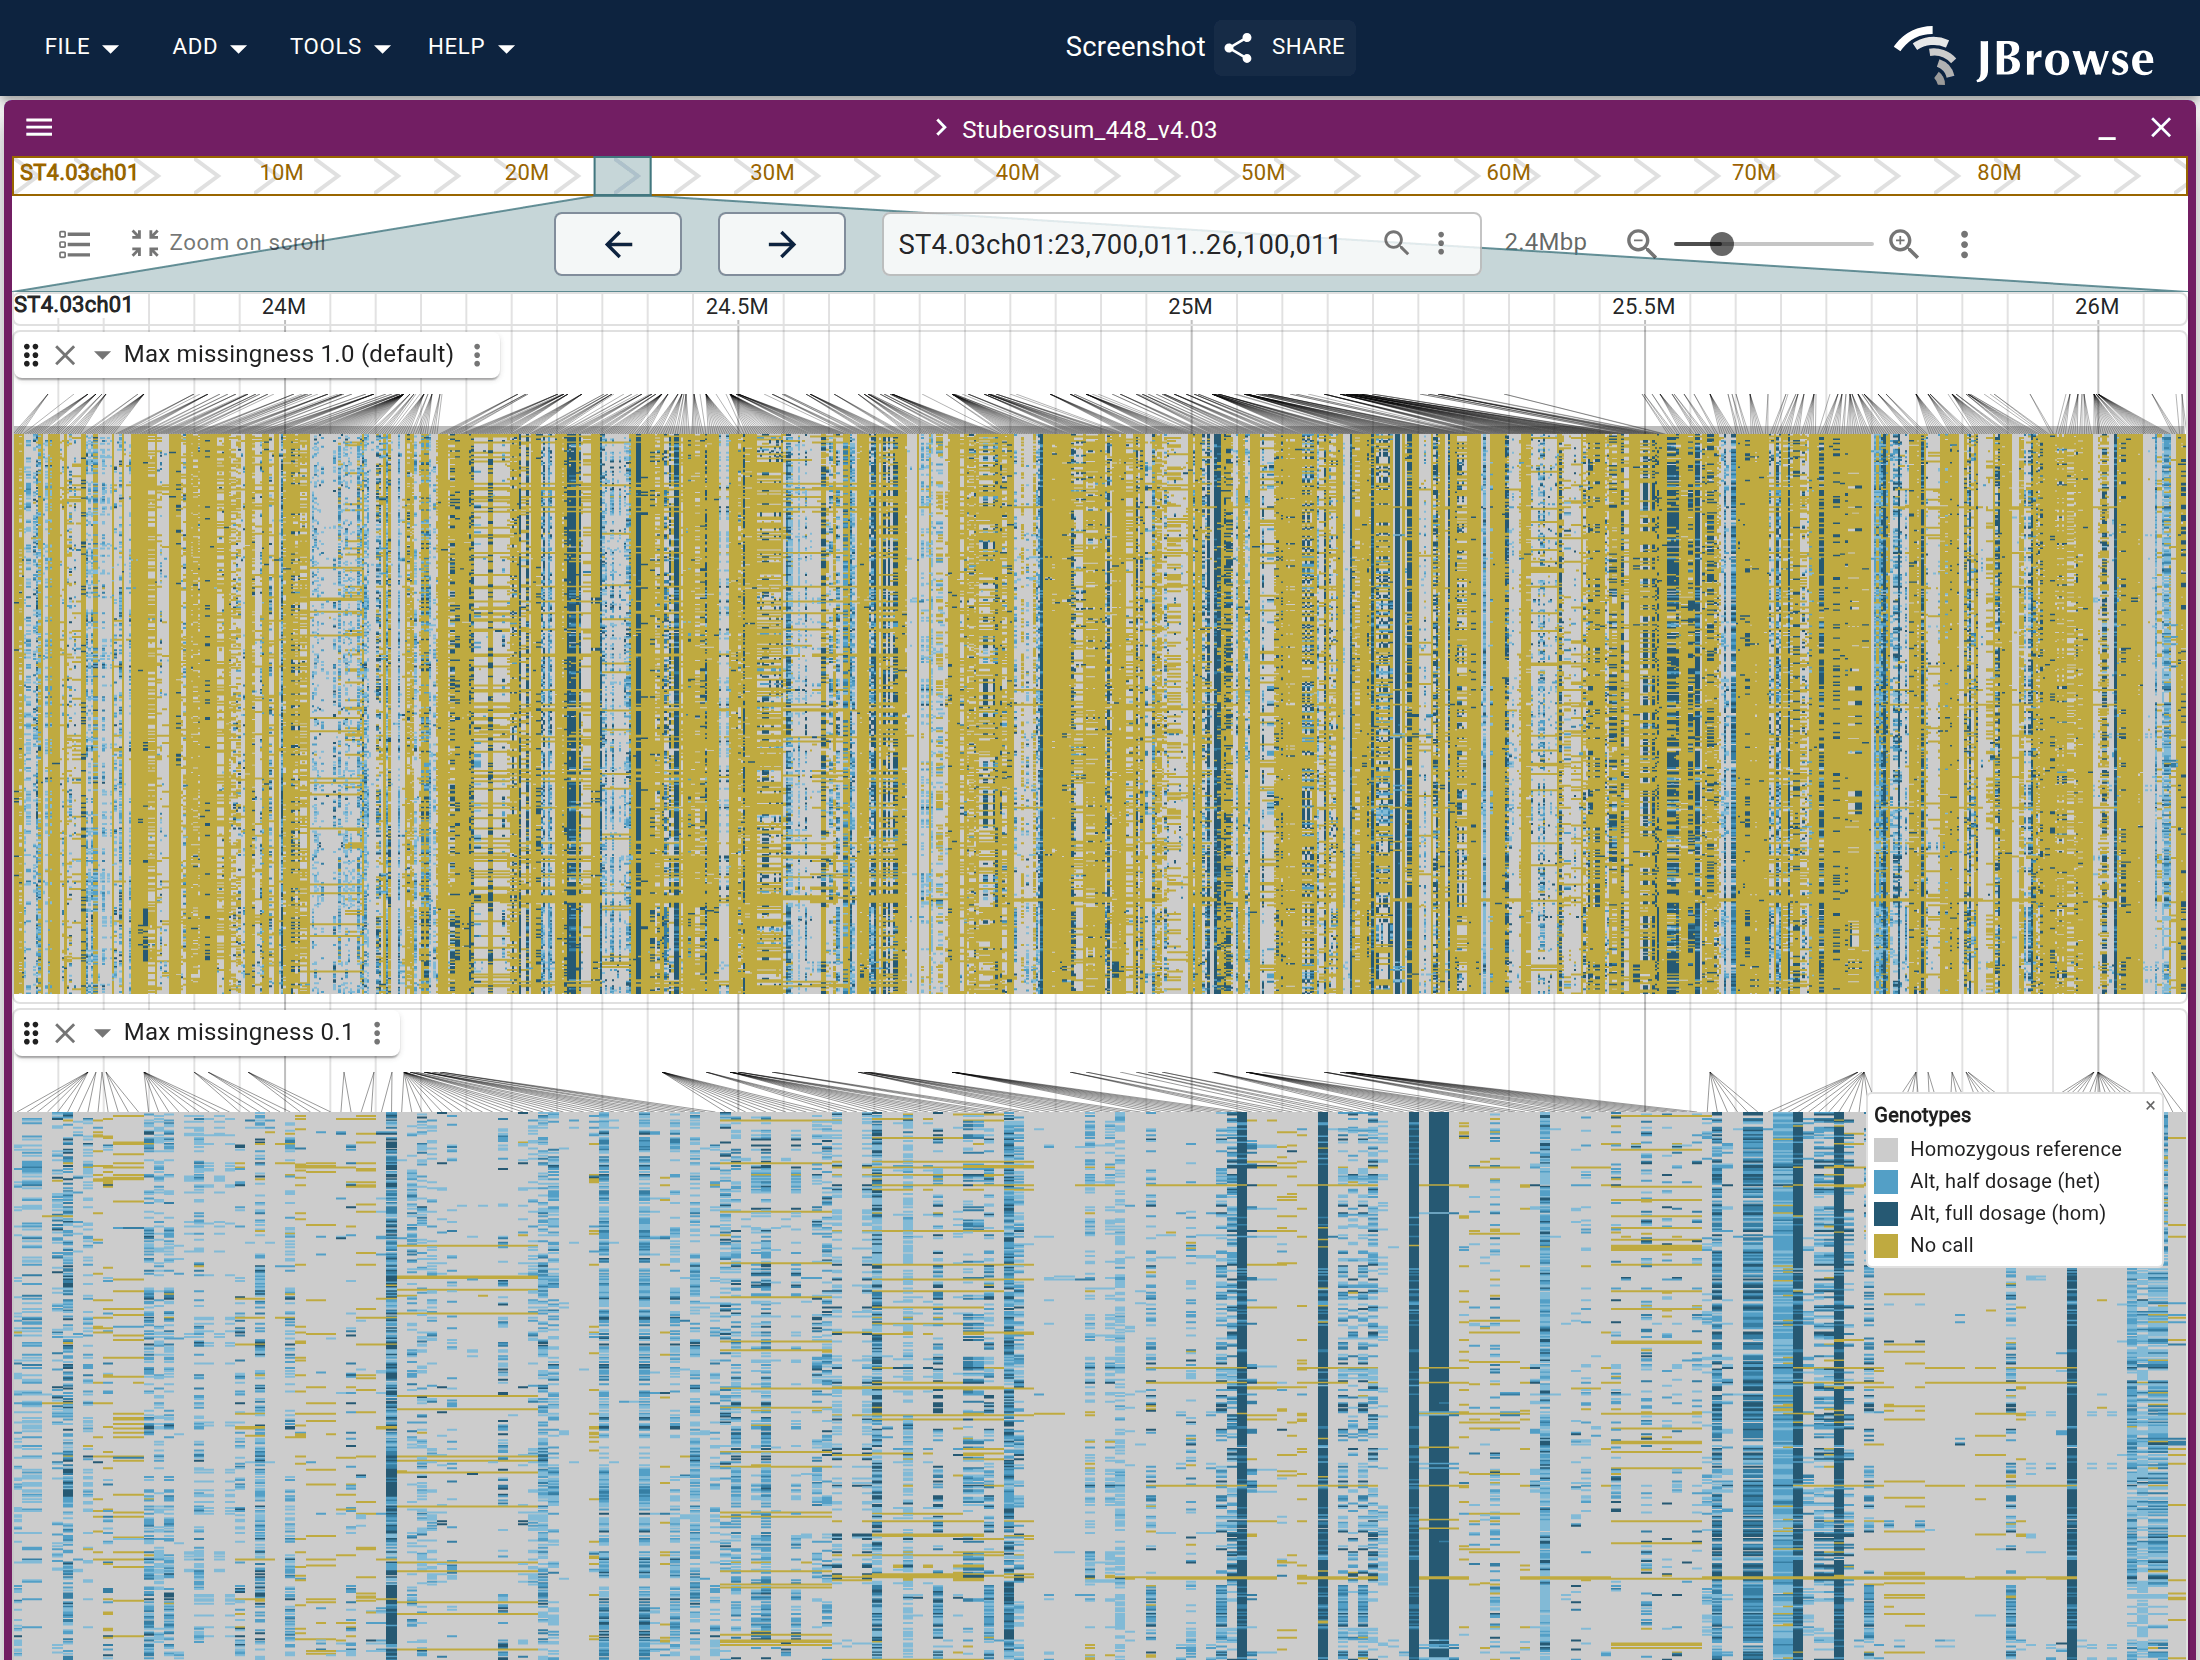Click the Alt, full dosage (hom) swatch

(x=1886, y=1214)
